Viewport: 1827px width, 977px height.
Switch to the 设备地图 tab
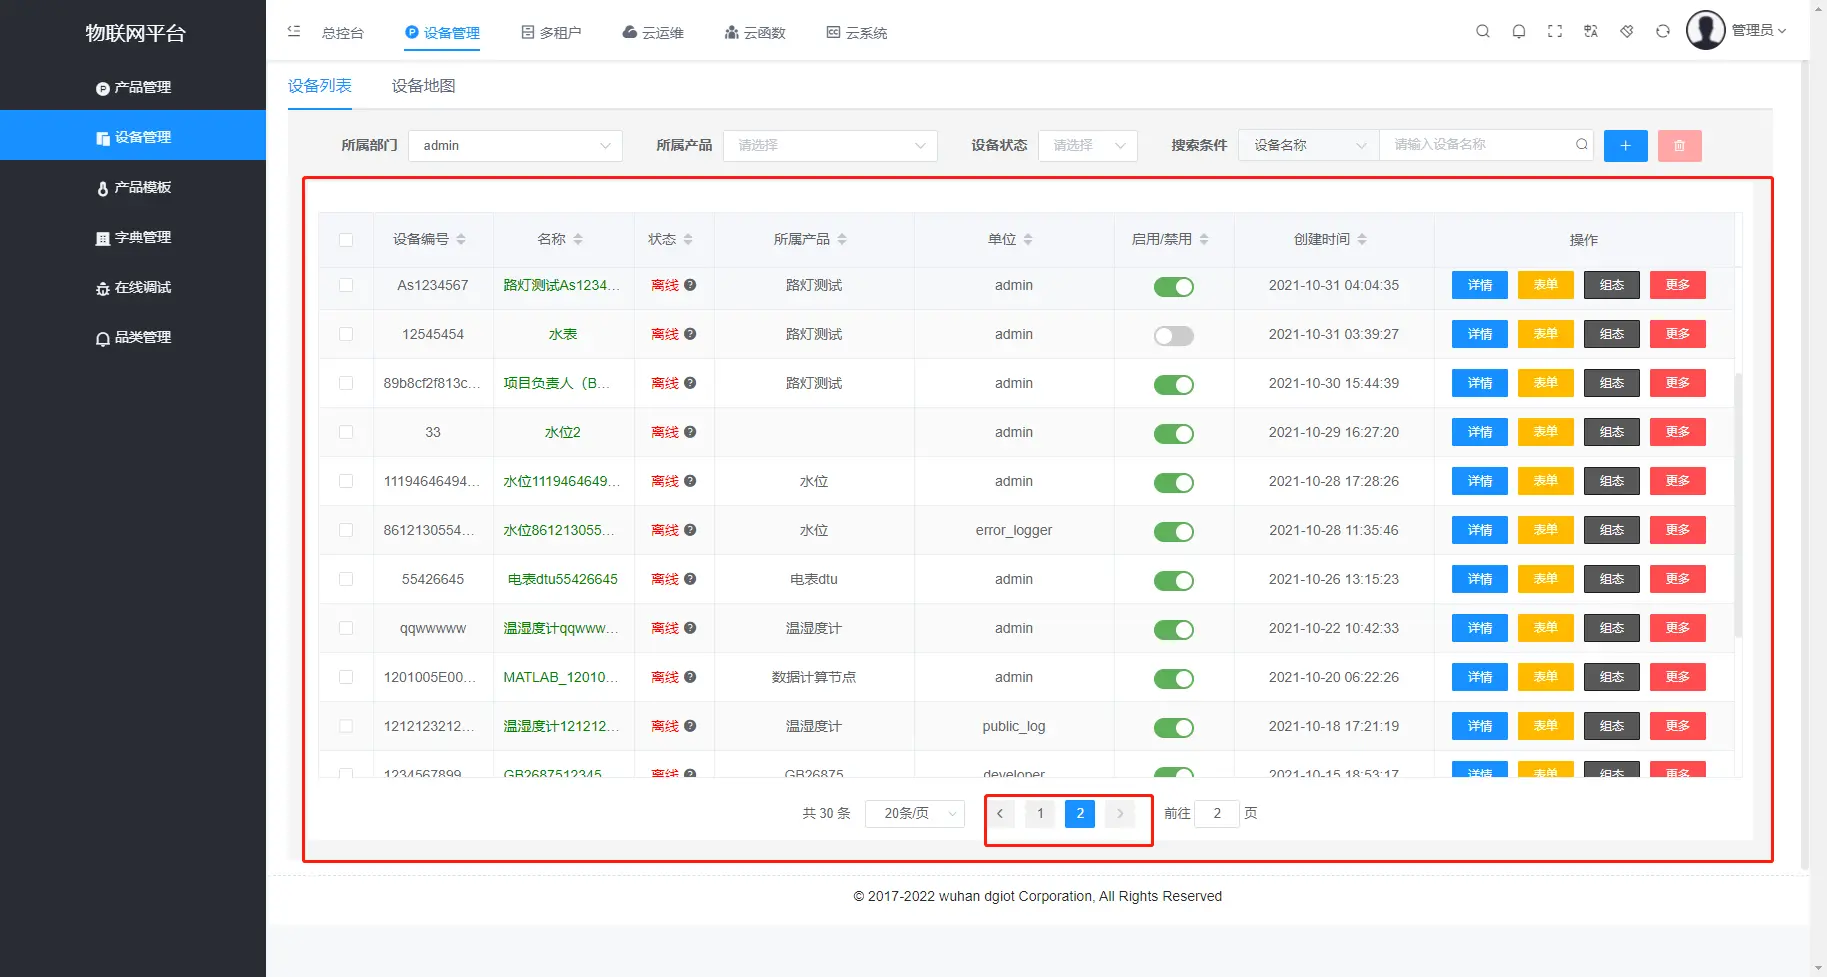pyautogui.click(x=424, y=86)
